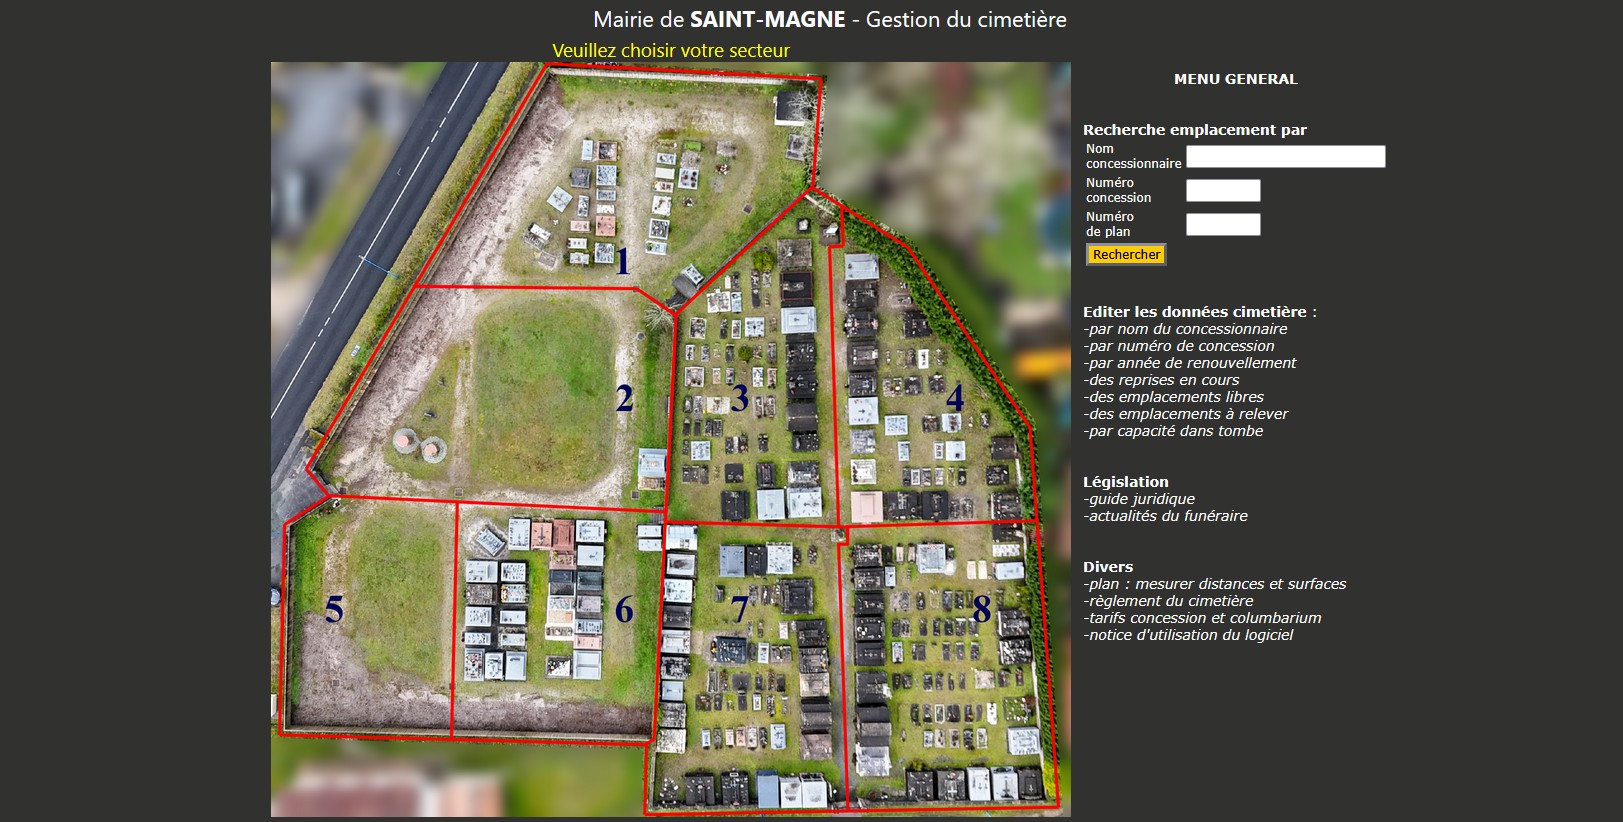Focus the Numéro concession text box
The width and height of the screenshot is (1623, 822).
pyautogui.click(x=1223, y=191)
